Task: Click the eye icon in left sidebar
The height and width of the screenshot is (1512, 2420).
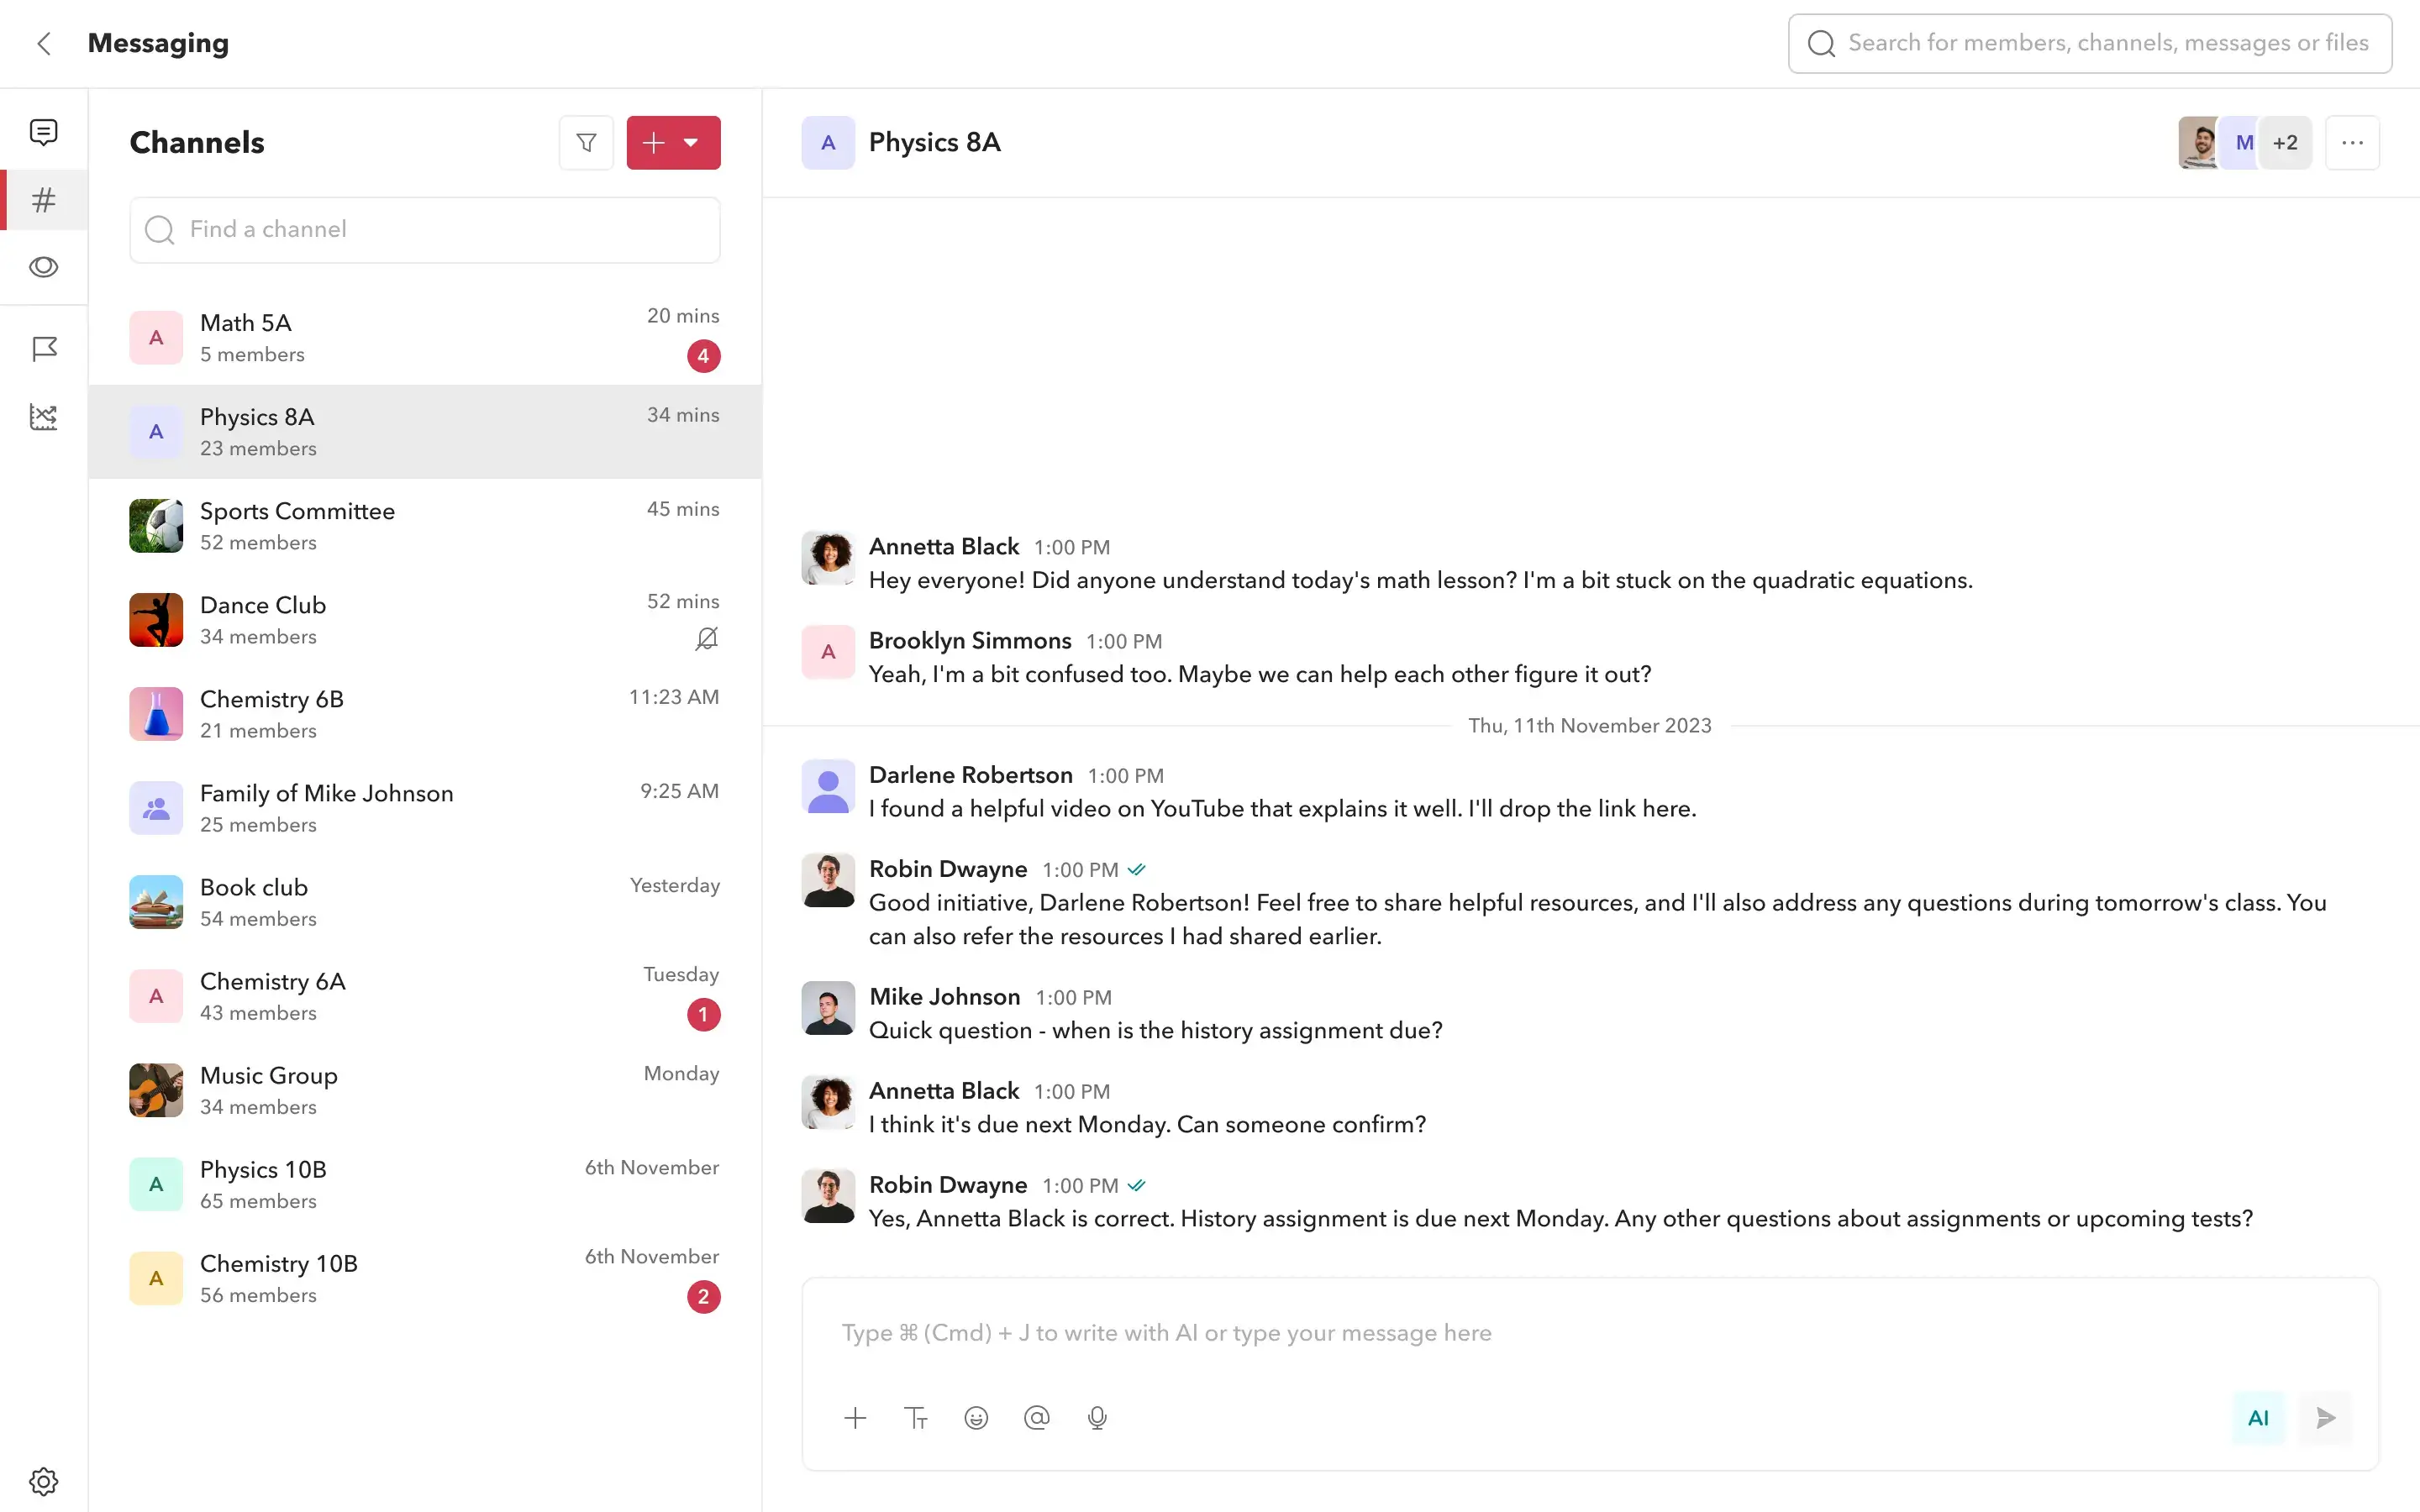Action: point(43,267)
